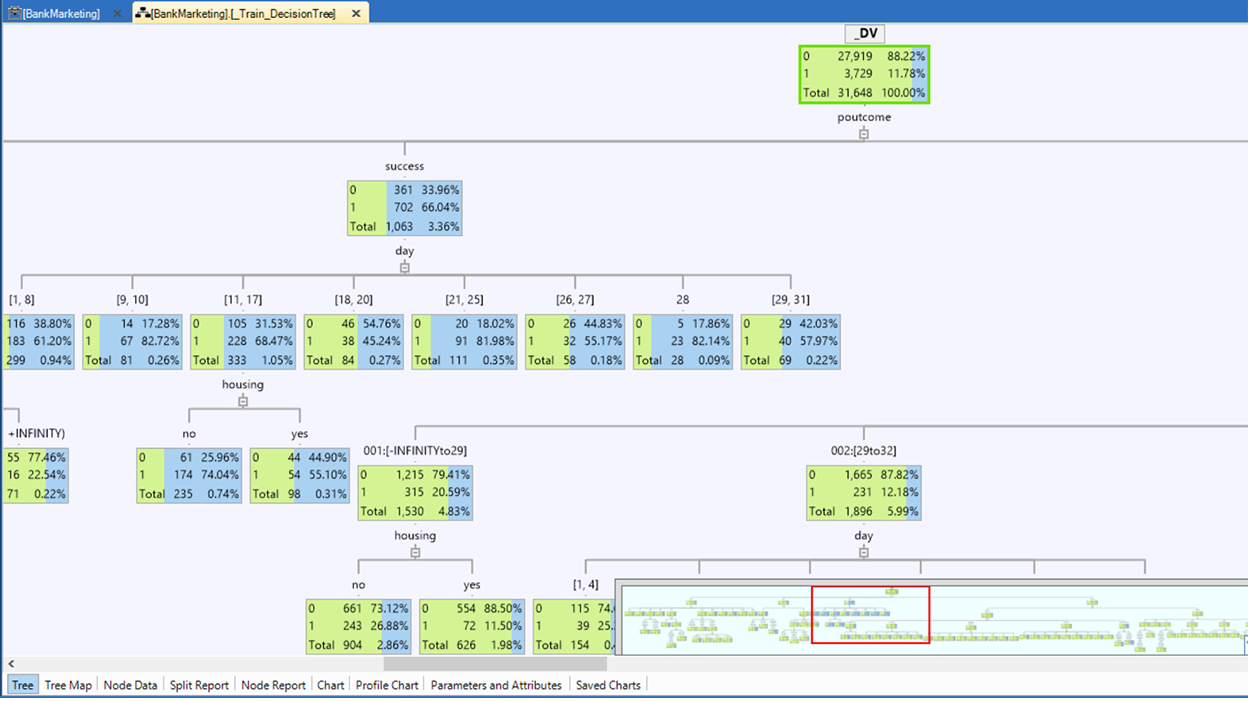Click the tree icon on the _Train_DecisionTree tab

pos(141,14)
